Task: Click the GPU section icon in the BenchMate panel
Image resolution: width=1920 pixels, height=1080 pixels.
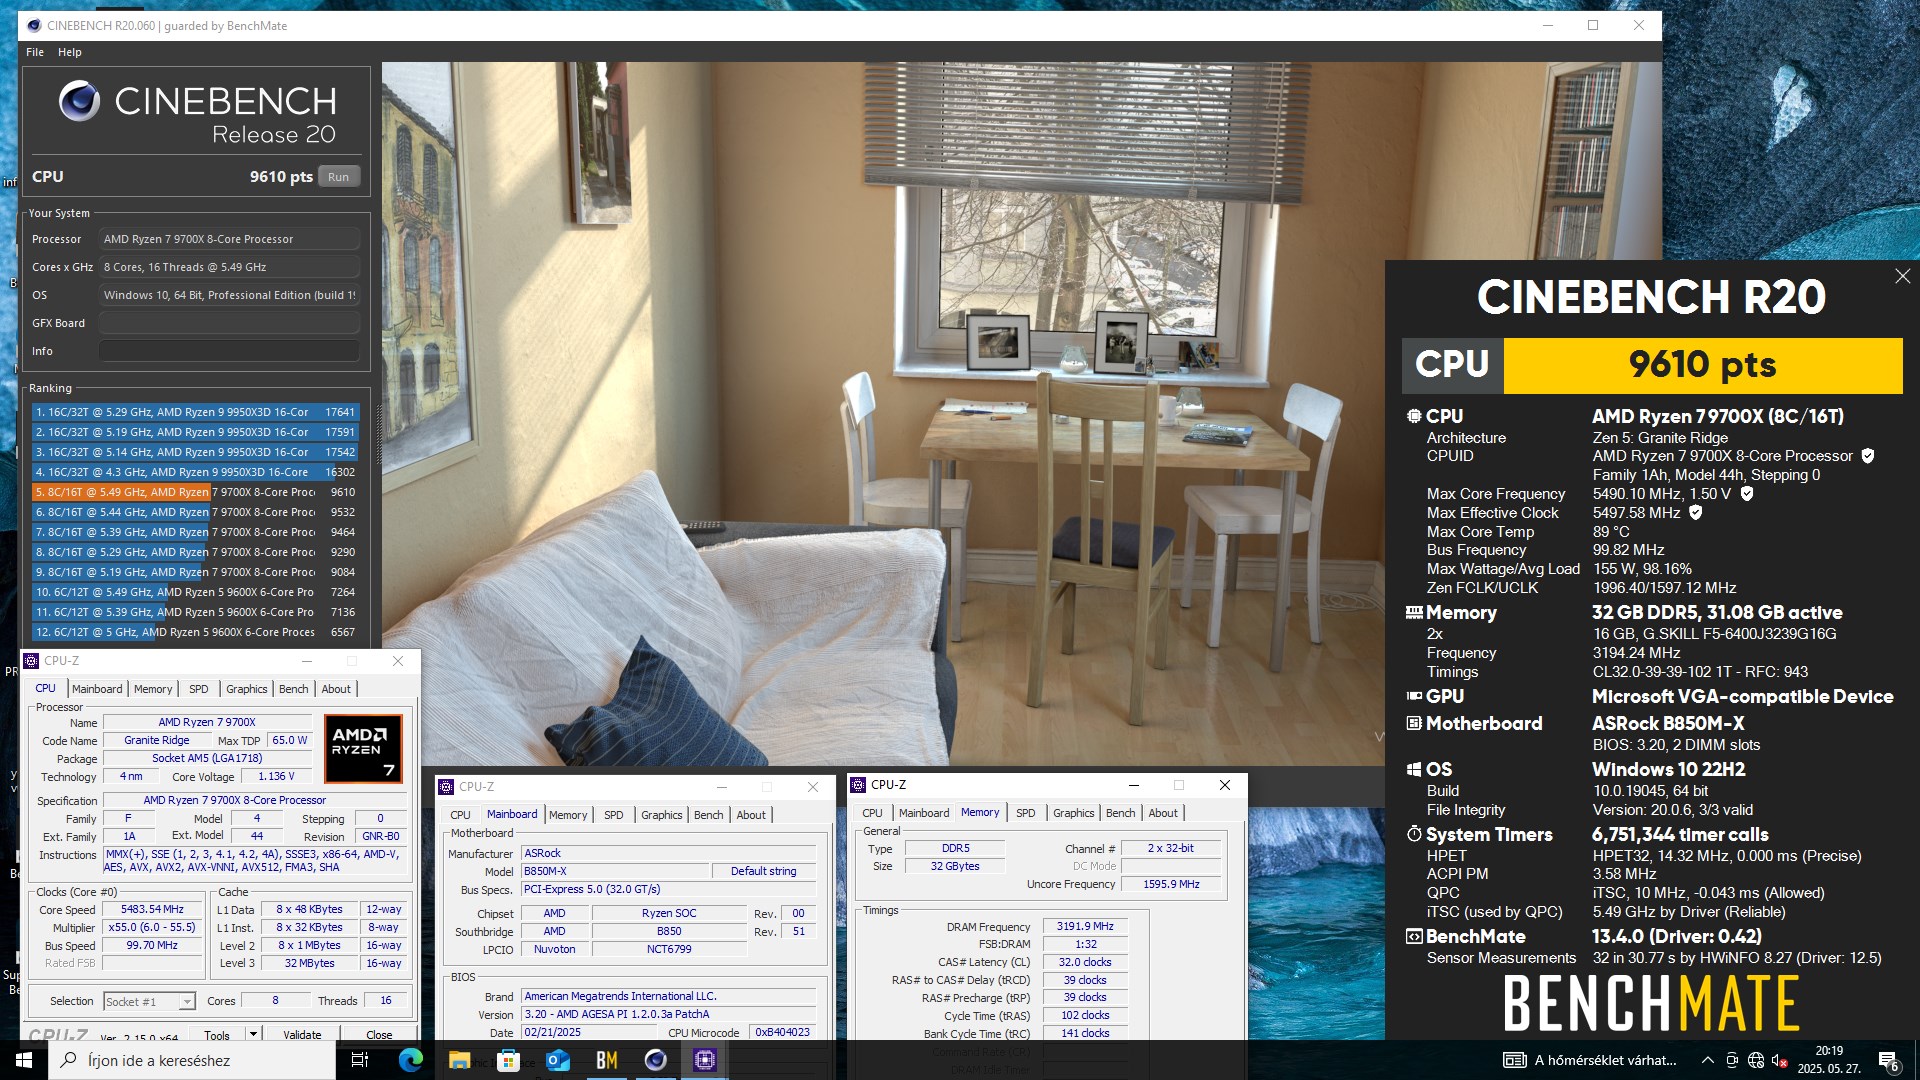Action: click(x=1414, y=696)
